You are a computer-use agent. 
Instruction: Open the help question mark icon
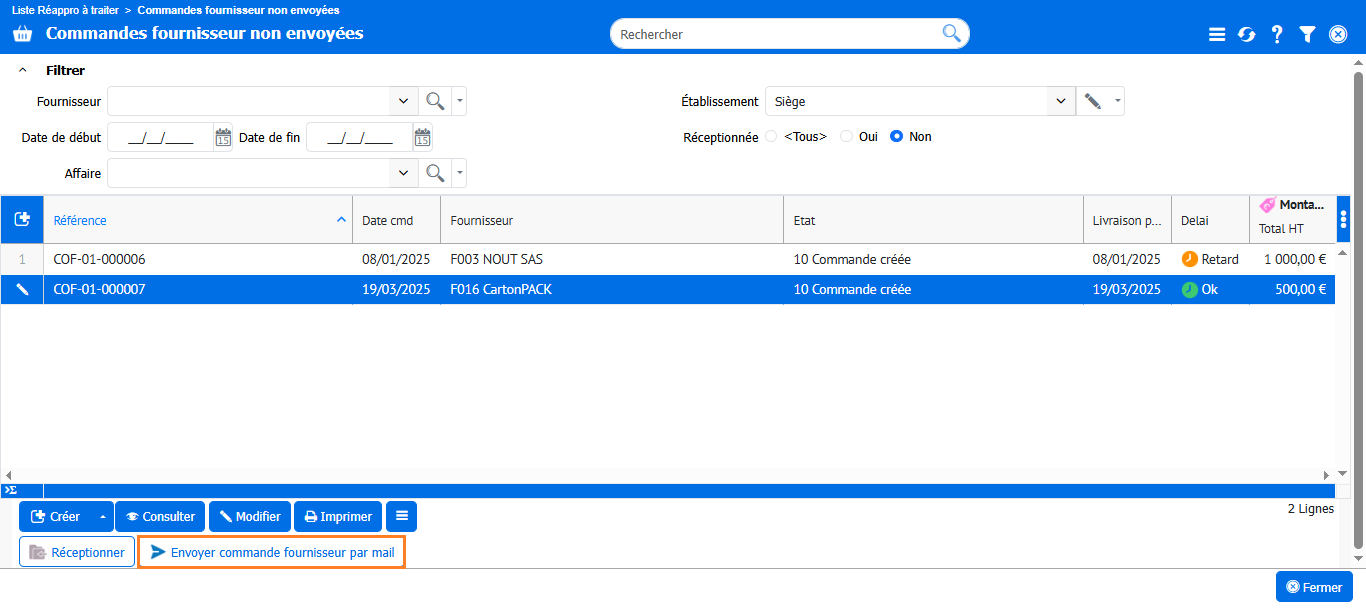[x=1277, y=34]
